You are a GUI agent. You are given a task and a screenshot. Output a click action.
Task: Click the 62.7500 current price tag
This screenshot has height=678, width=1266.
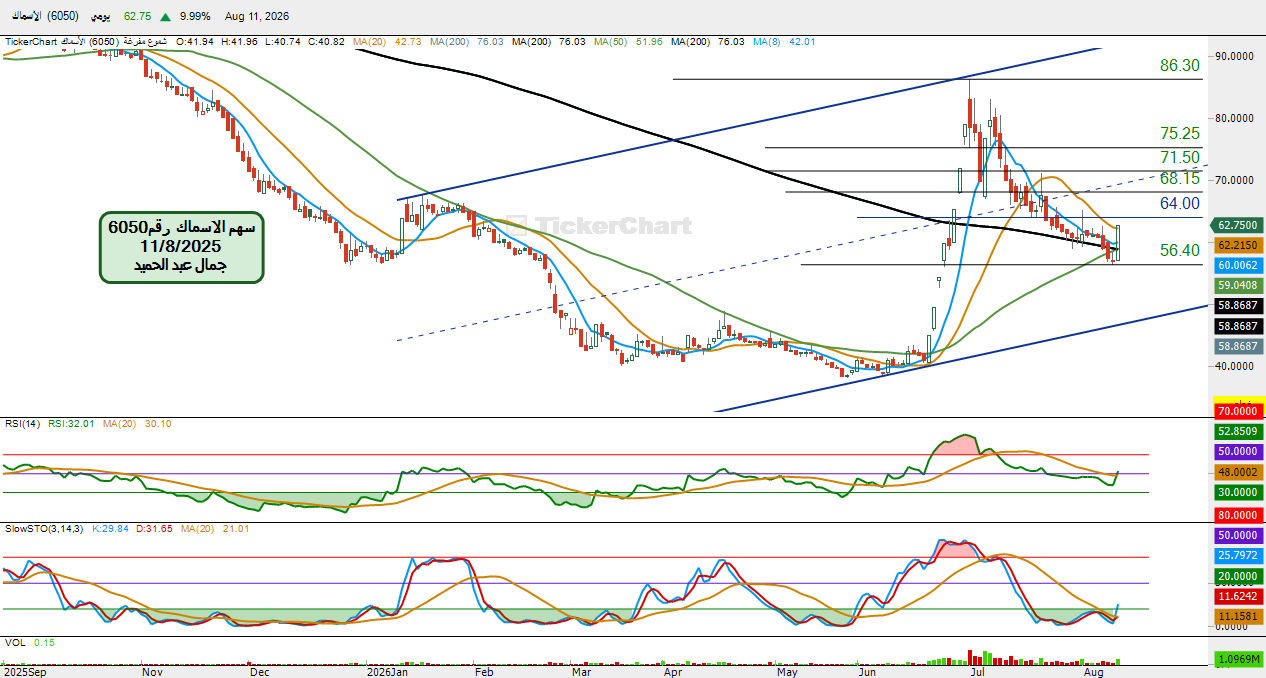coord(1238,226)
